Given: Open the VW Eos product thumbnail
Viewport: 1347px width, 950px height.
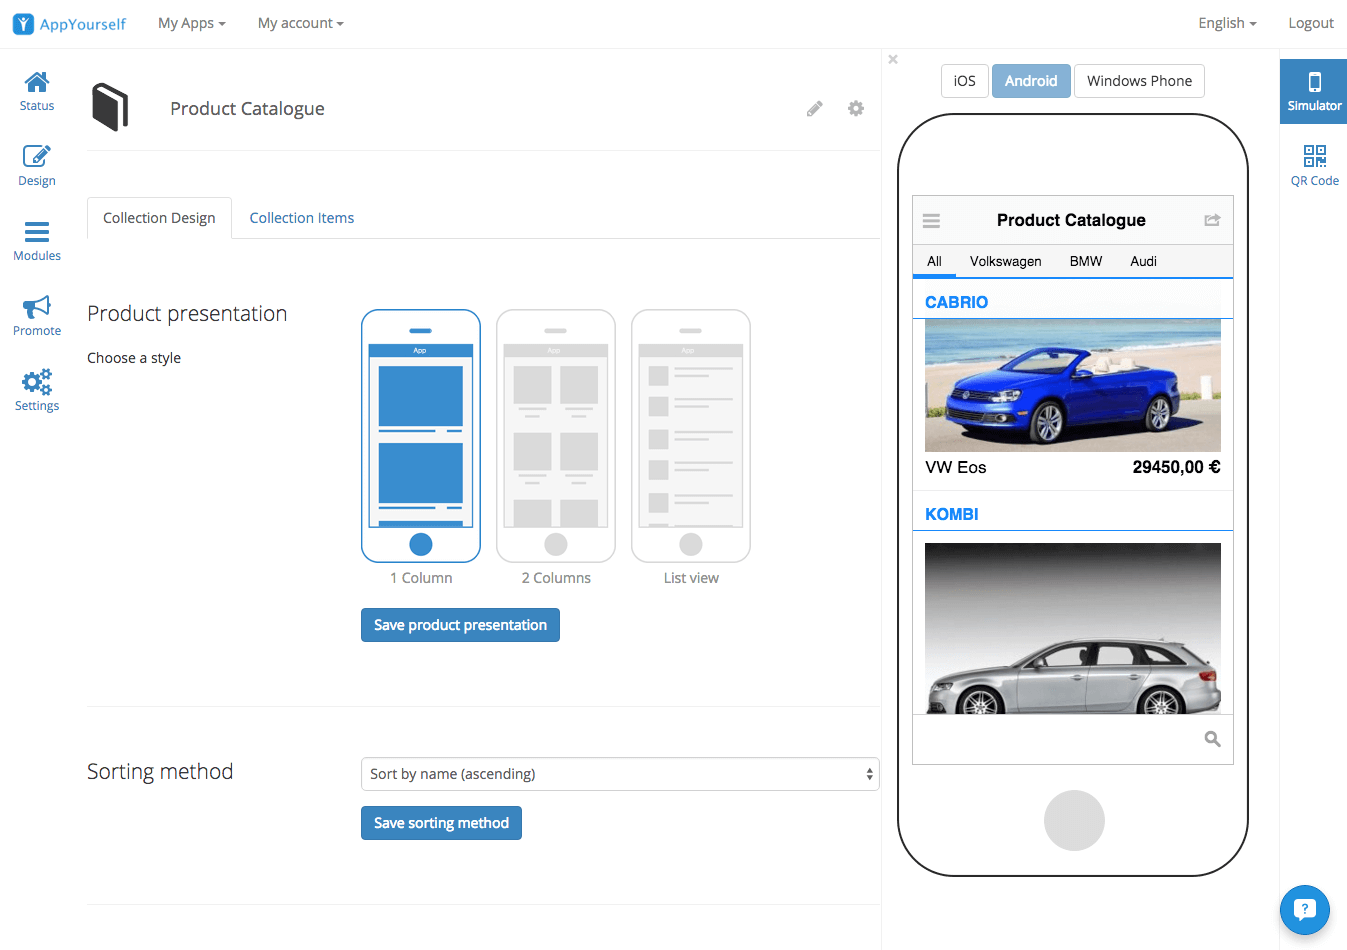Looking at the screenshot, I should click(1072, 385).
